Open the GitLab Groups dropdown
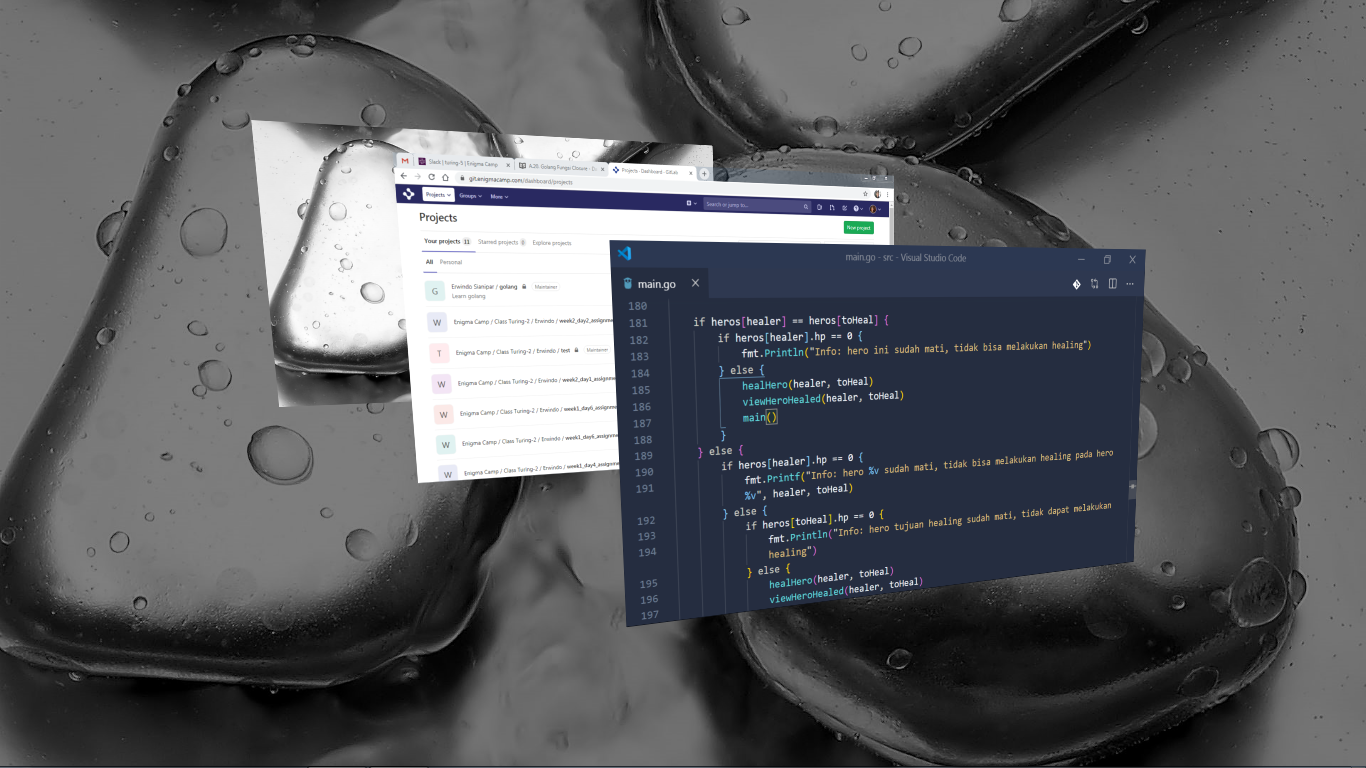This screenshot has height=768, width=1366. [x=470, y=196]
